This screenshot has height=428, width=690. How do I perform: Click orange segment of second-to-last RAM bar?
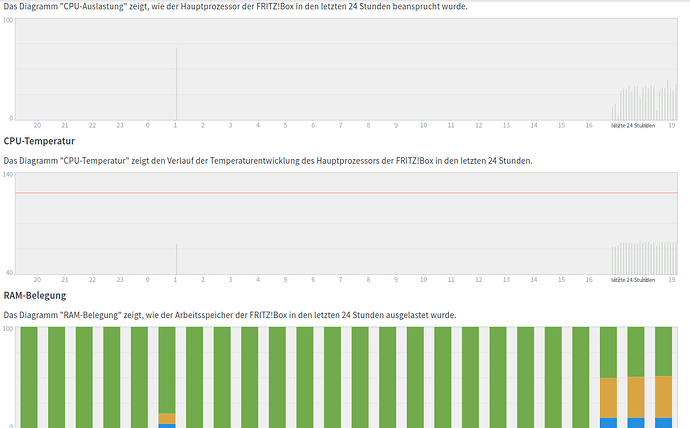(x=636, y=397)
